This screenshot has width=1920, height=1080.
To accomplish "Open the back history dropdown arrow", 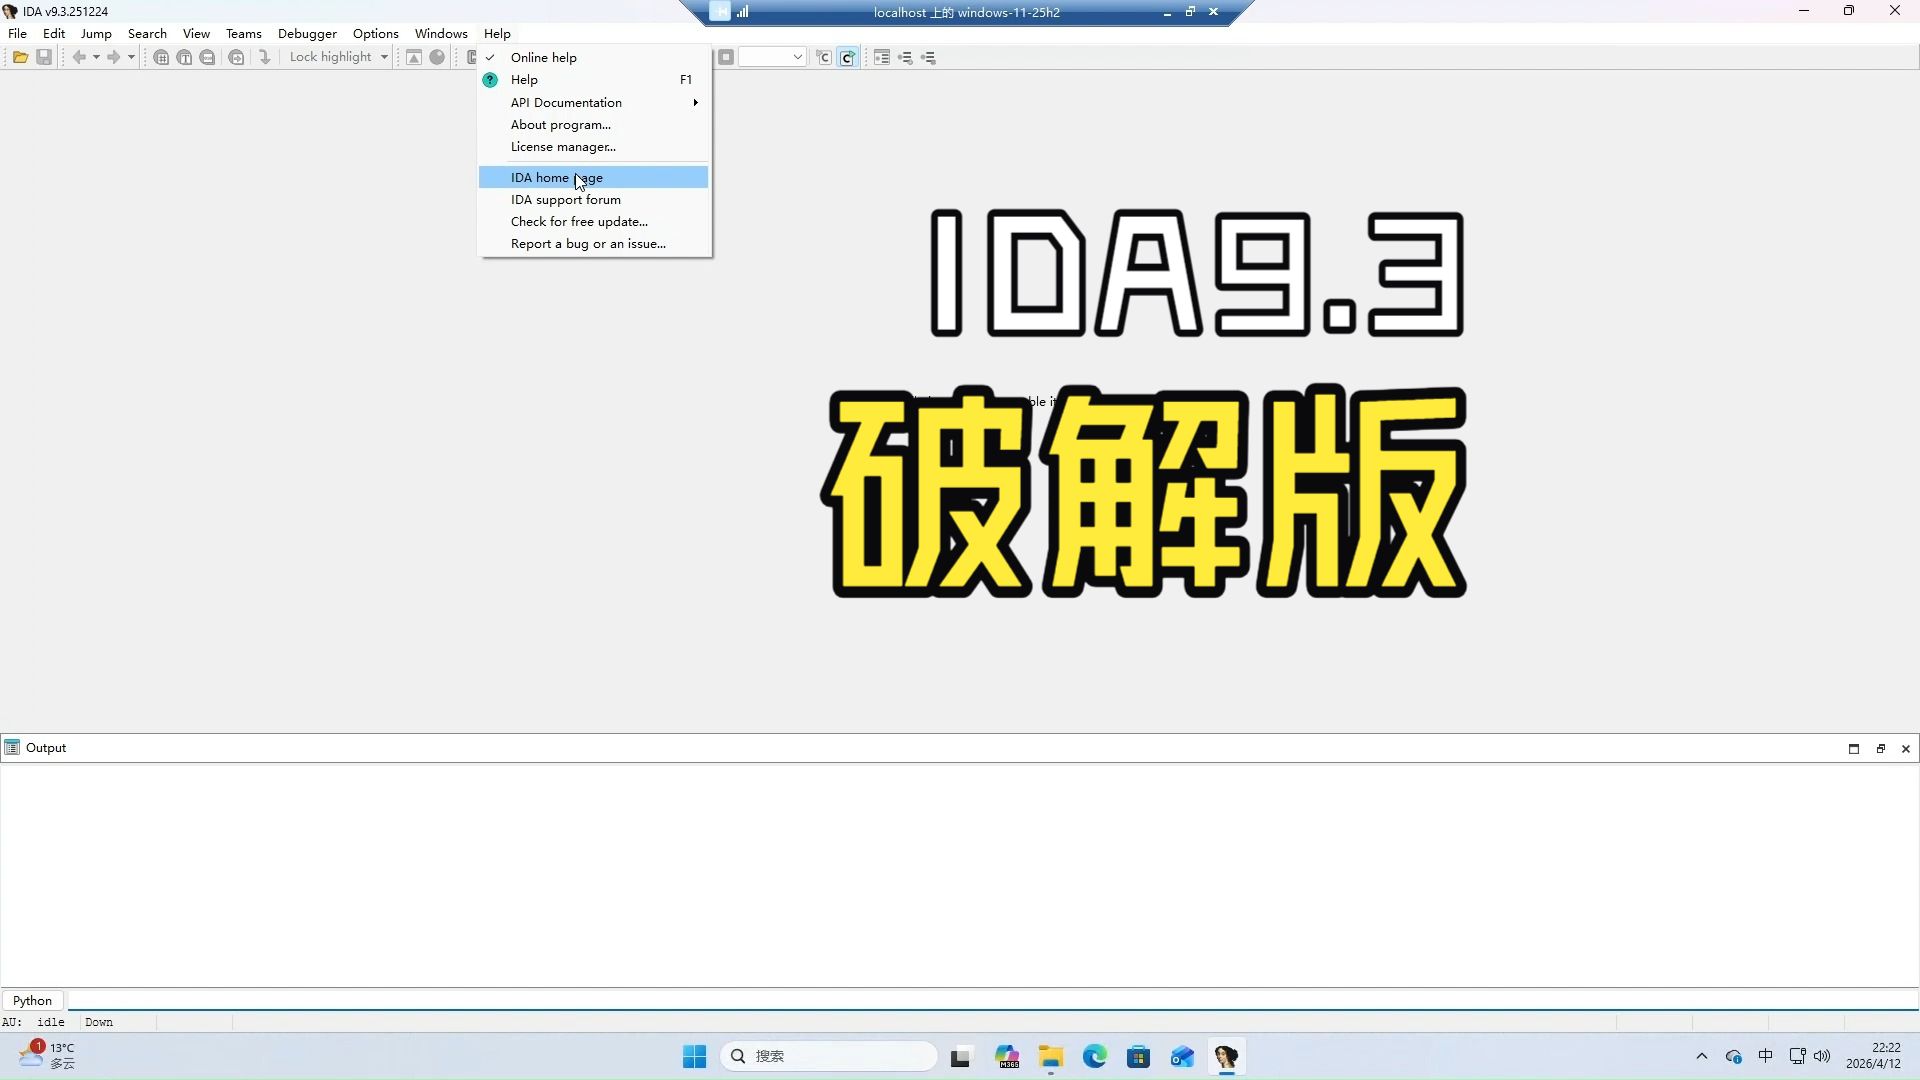I will pos(96,57).
